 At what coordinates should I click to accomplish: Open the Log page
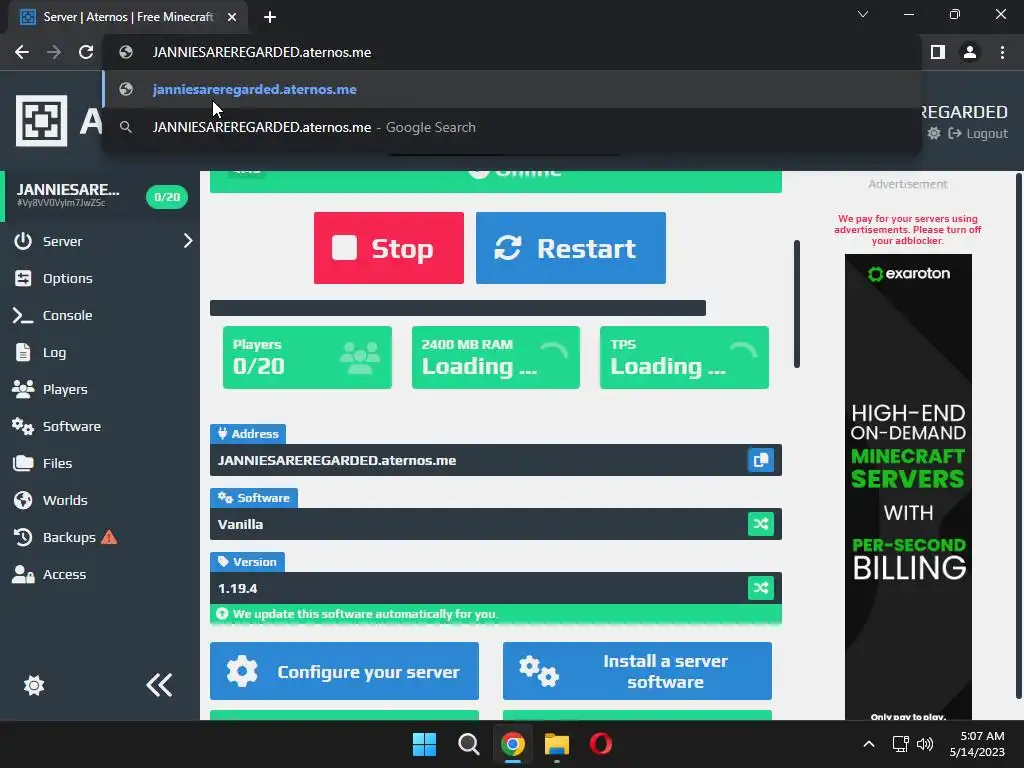(x=54, y=353)
